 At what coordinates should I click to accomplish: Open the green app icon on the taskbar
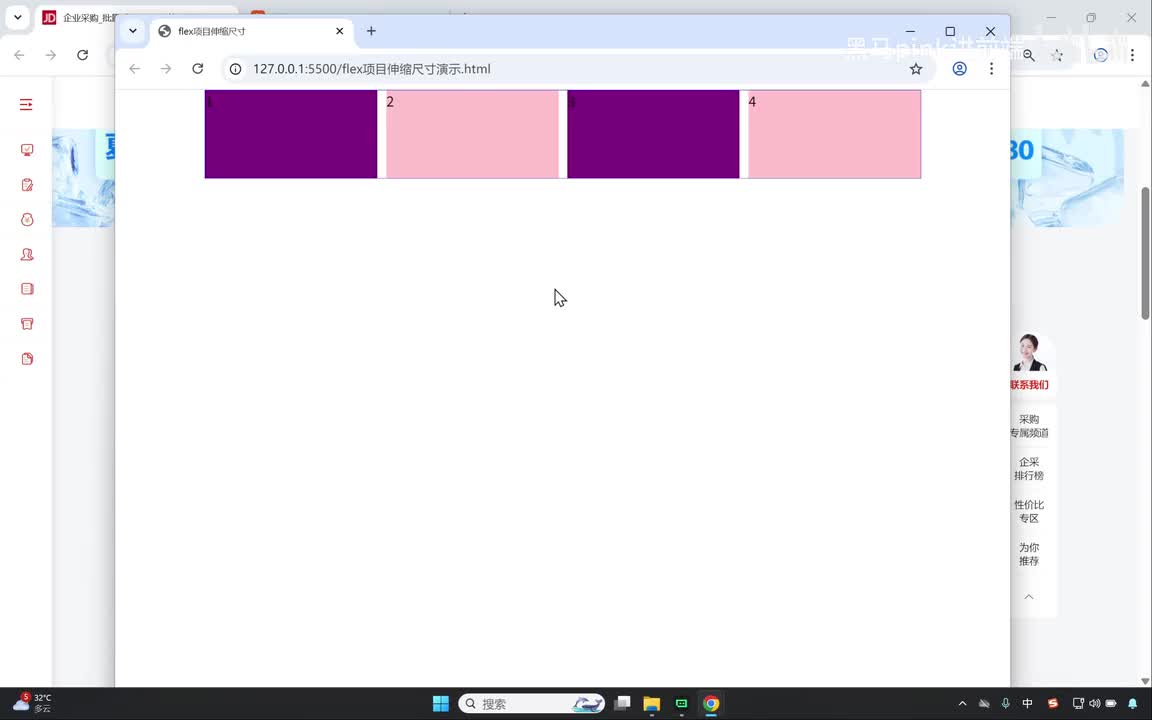(x=681, y=704)
